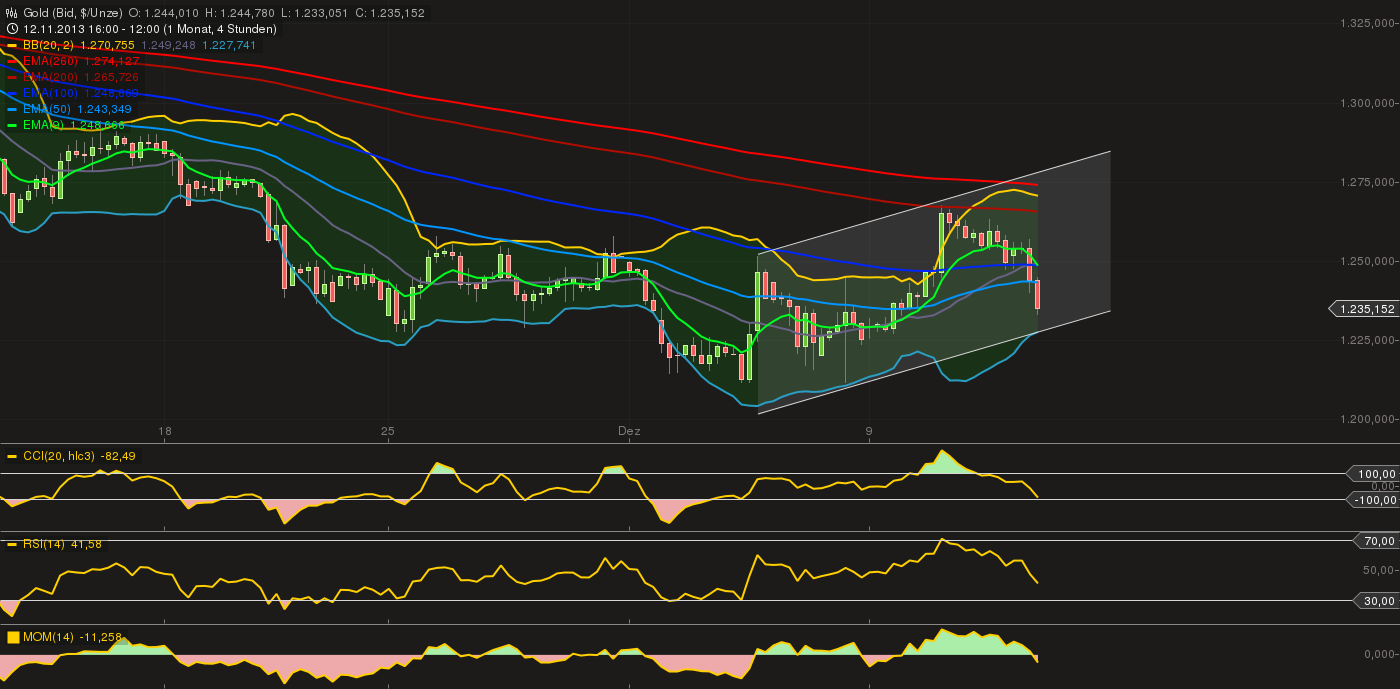
Task: Click the dark red EMA(200) legend marker
Action: (x=11, y=77)
